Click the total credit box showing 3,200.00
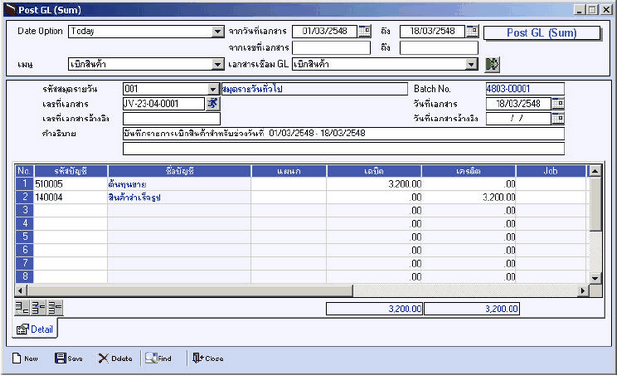 [x=472, y=309]
